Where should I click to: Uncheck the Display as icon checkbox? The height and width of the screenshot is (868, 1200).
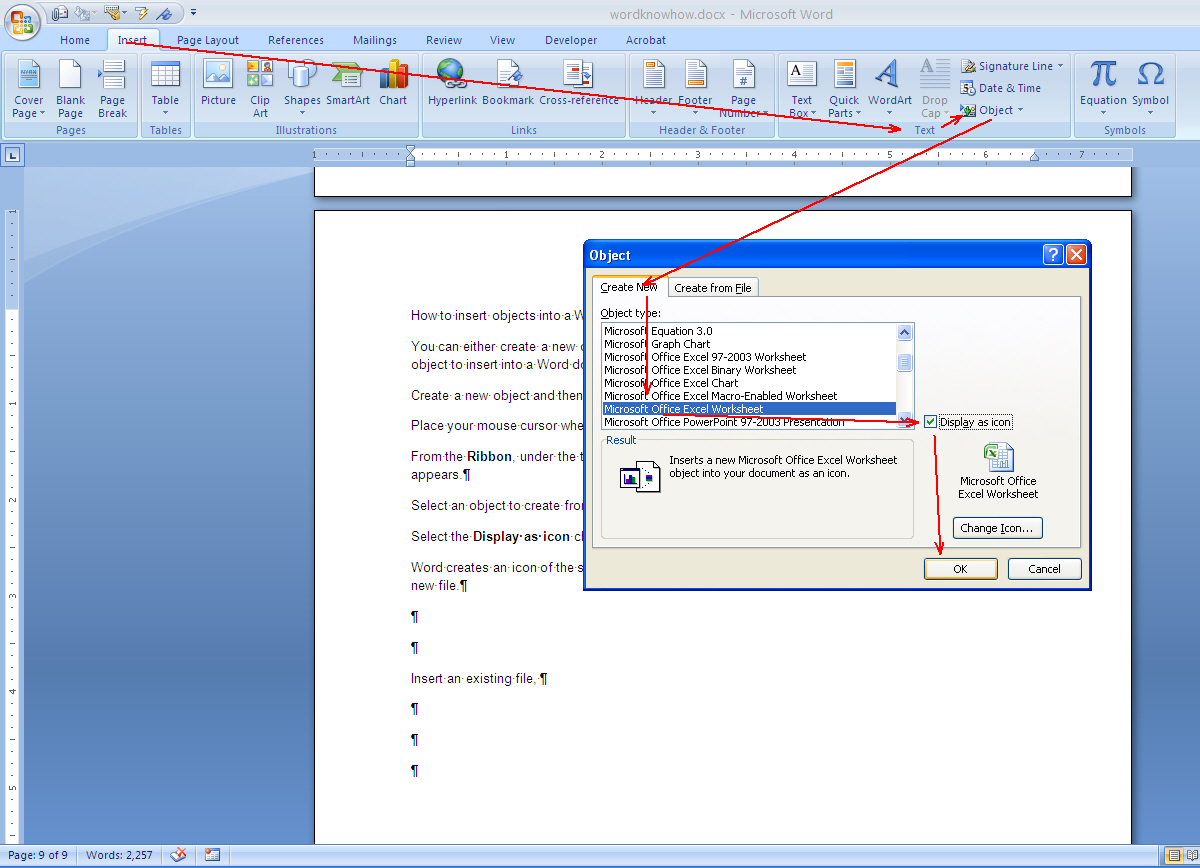point(931,422)
